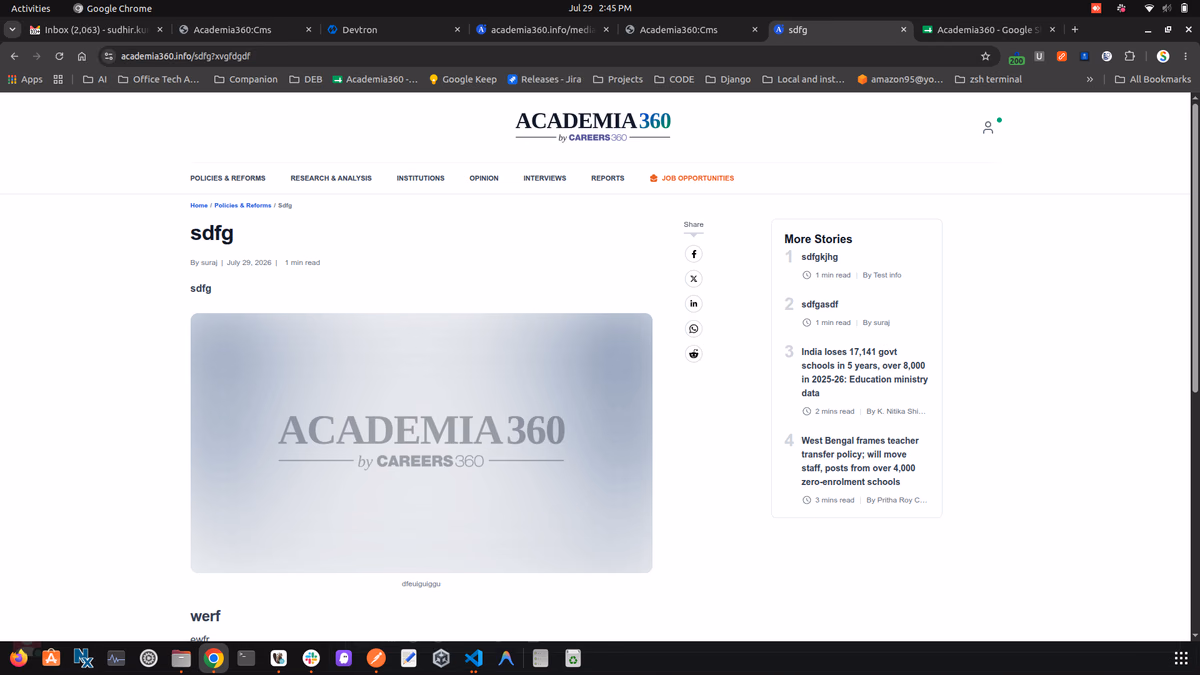Open Visual Studio Code from the dock
Viewport: 1200px width, 675px height.
coord(474,658)
